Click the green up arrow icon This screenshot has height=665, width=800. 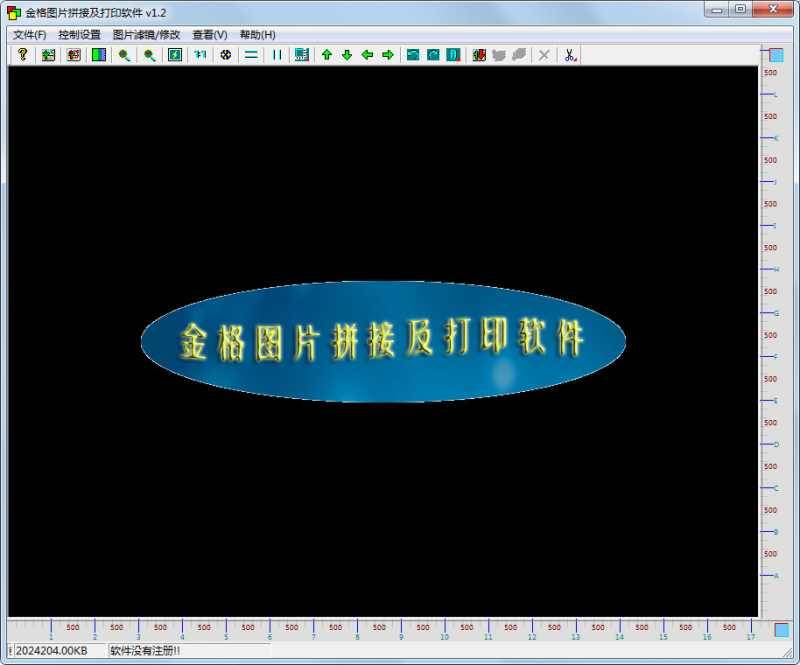point(325,55)
